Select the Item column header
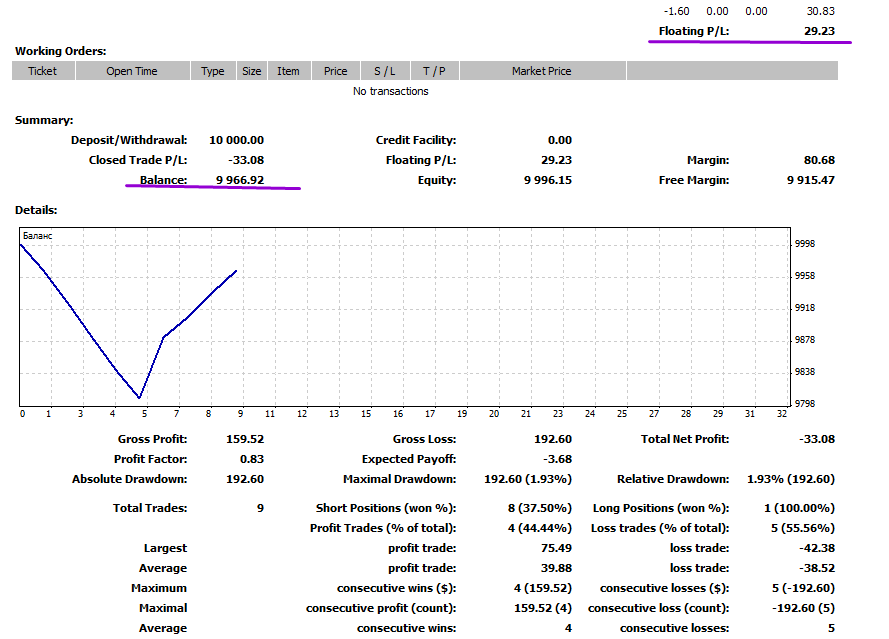 coord(289,71)
